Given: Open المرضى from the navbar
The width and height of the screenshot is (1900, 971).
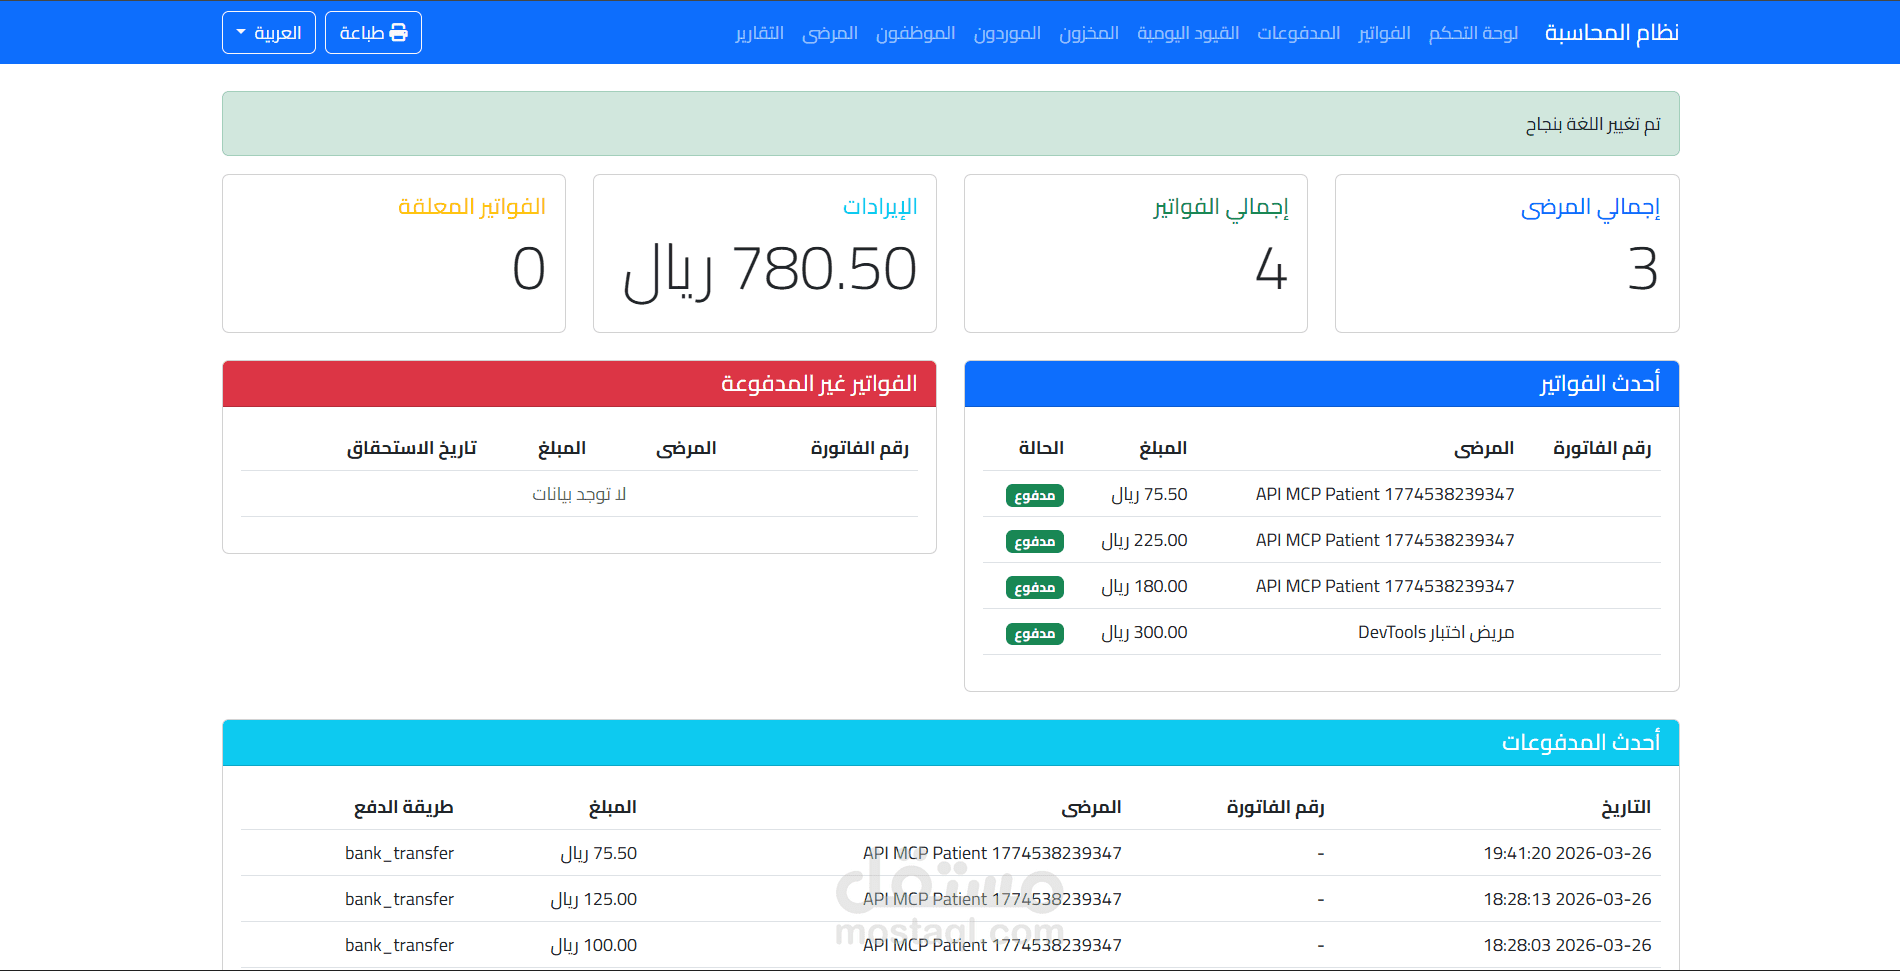Looking at the screenshot, I should pyautogui.click(x=830, y=32).
